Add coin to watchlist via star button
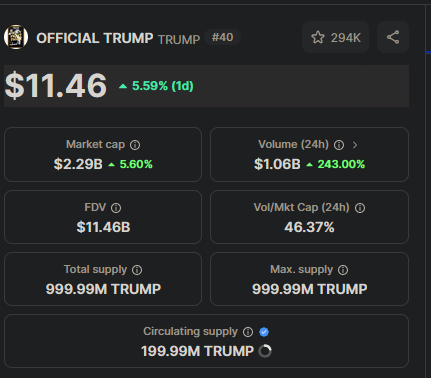The image size is (431, 378). [x=335, y=37]
